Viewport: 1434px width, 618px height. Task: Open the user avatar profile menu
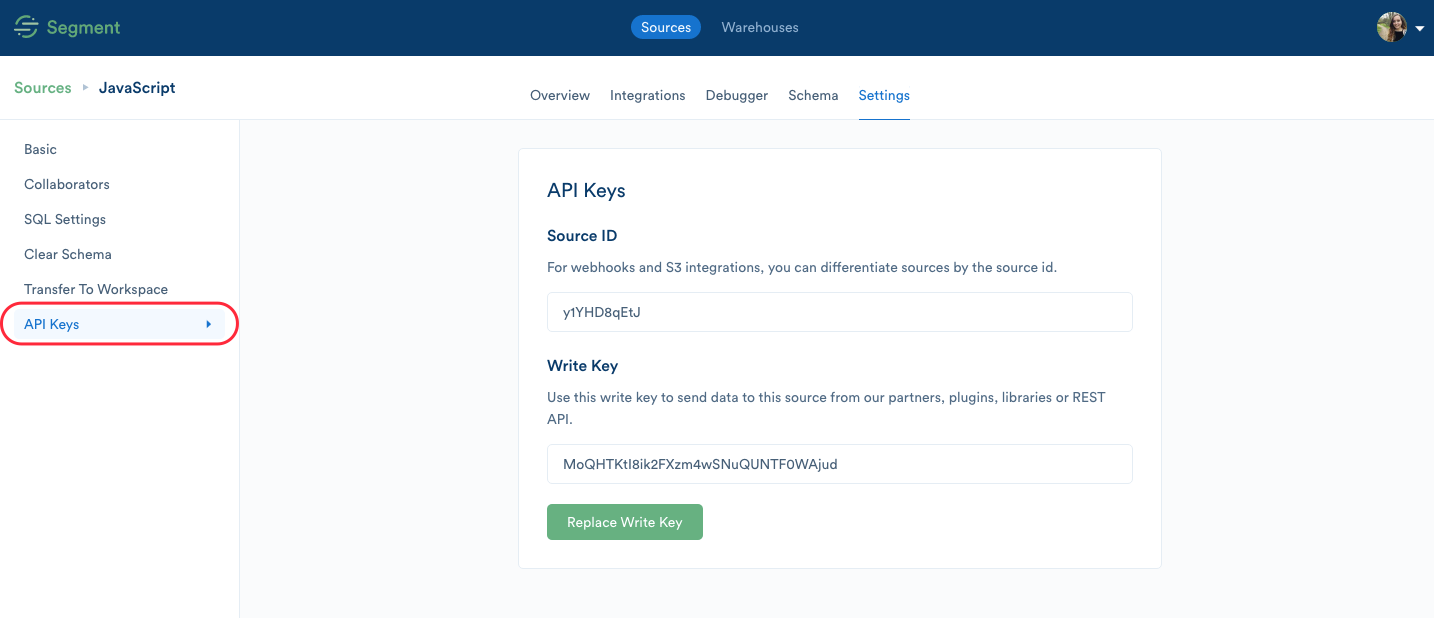click(x=1392, y=27)
